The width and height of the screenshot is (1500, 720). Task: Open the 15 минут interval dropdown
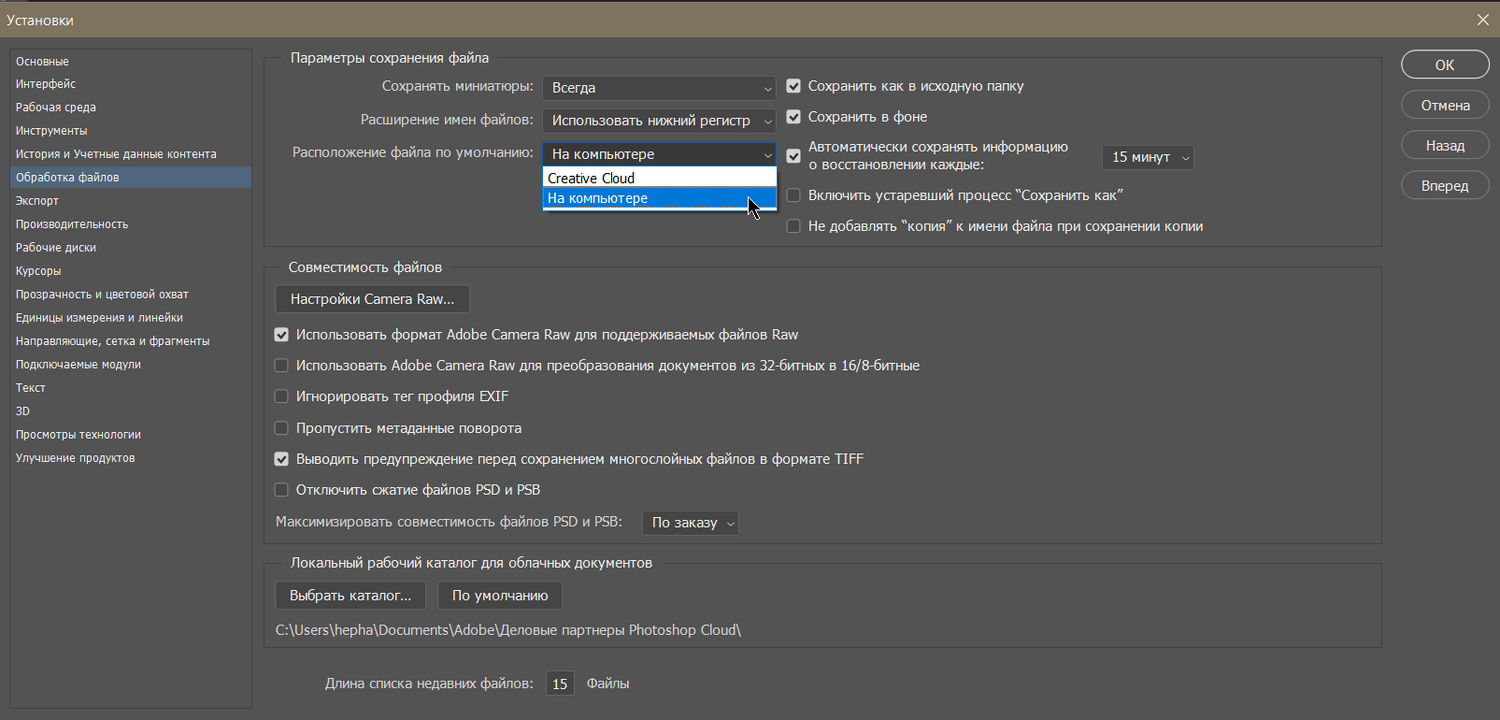point(1148,157)
